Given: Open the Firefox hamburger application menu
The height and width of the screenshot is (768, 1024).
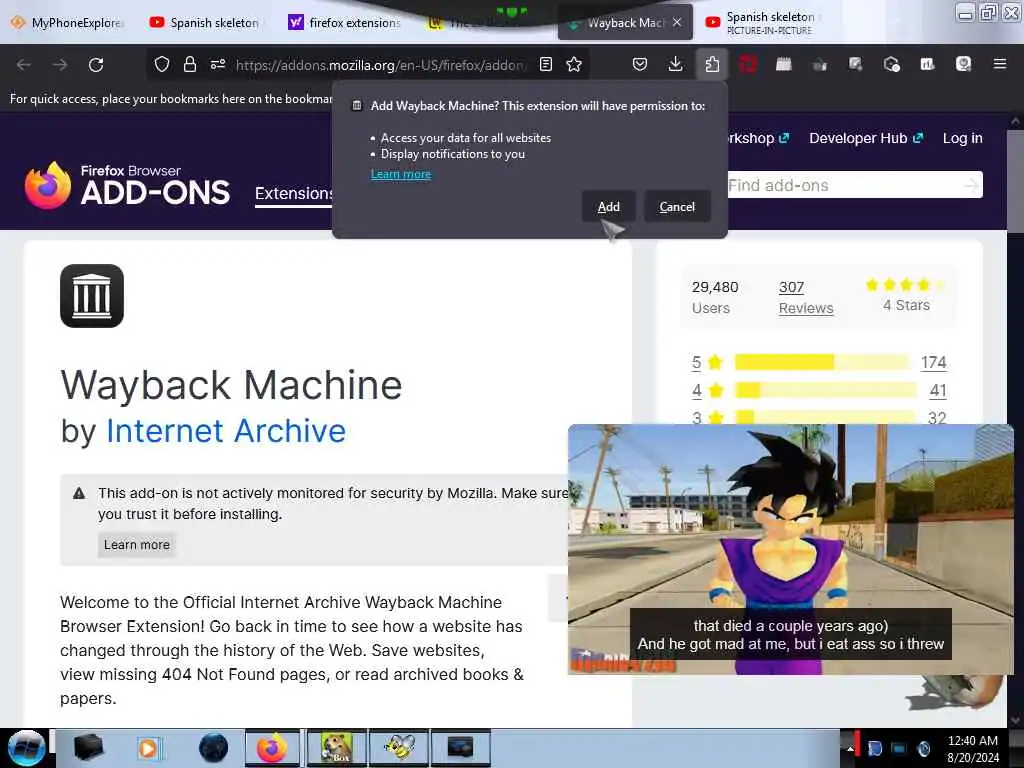Looking at the screenshot, I should 999,64.
